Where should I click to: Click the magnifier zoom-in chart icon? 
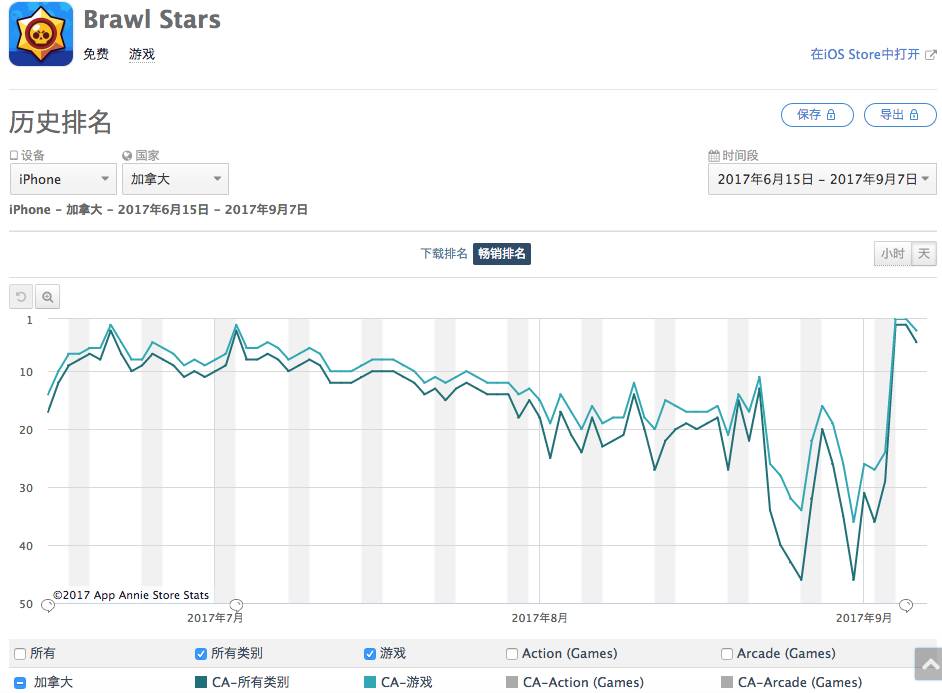tap(47, 297)
